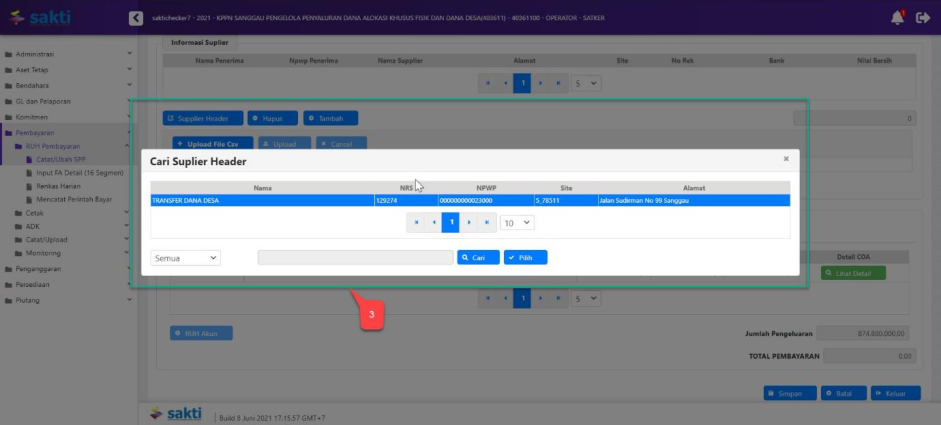The image size is (941, 425).
Task: Confirm selection with the Pilih button
Action: [x=525, y=258]
